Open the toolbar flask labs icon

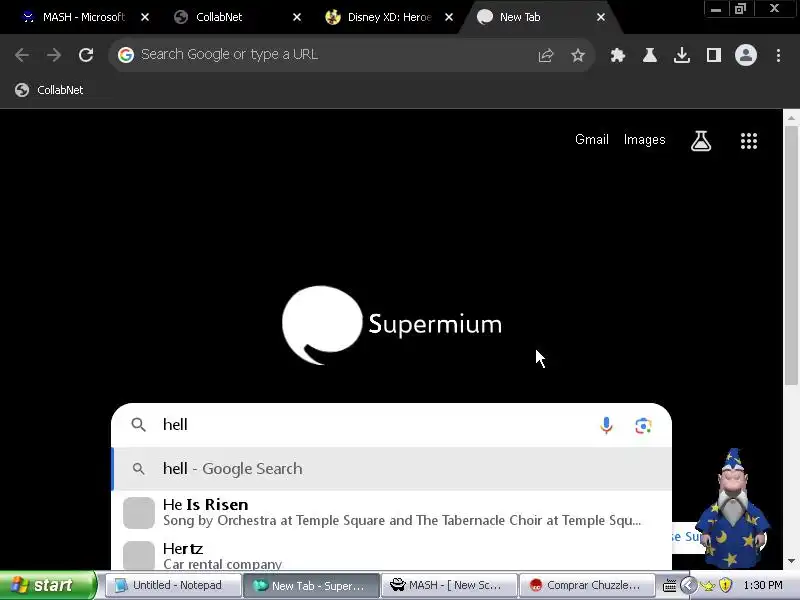coord(649,55)
